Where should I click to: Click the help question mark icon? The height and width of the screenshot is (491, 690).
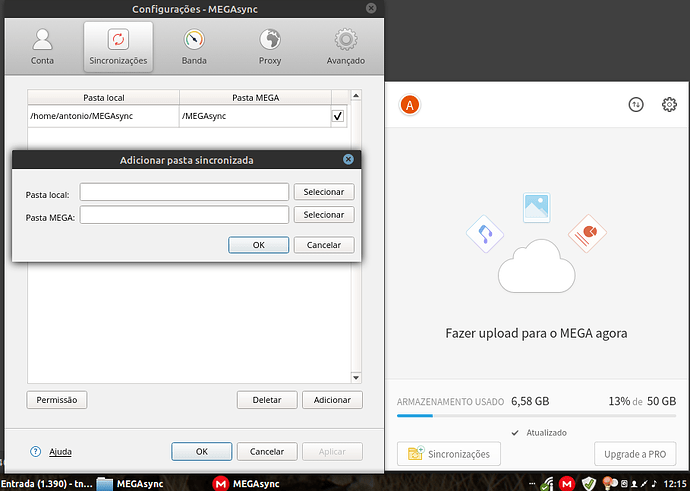tap(35, 451)
